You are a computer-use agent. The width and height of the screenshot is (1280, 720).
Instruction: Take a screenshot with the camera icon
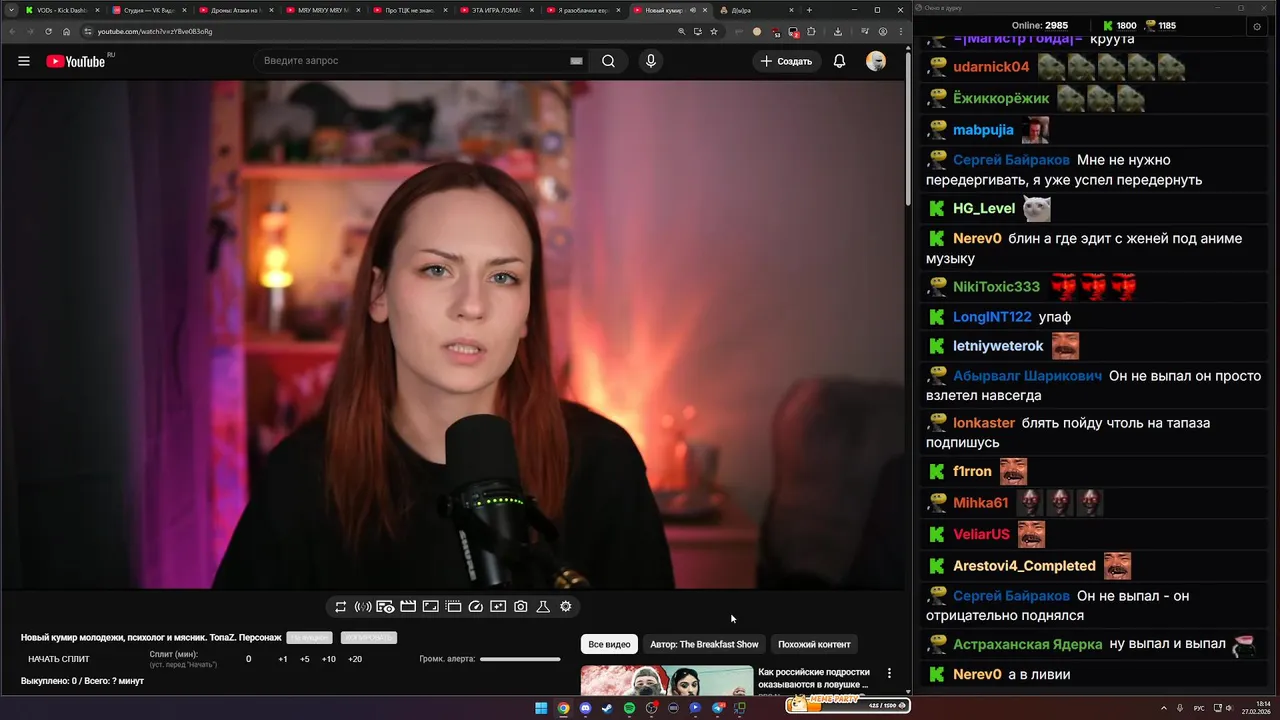521,607
